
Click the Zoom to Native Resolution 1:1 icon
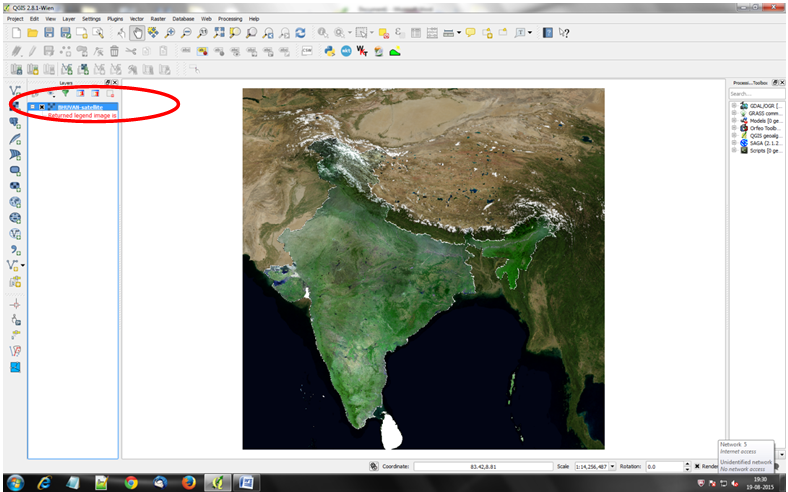pos(203,33)
